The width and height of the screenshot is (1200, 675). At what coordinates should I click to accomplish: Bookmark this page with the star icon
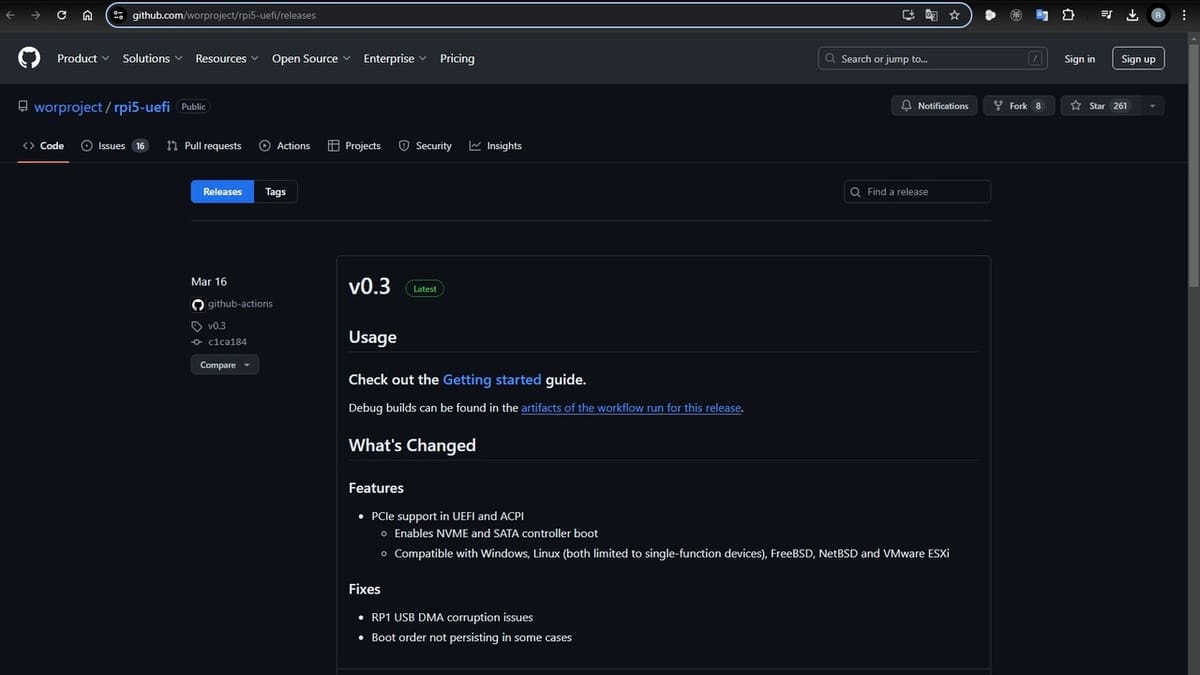point(954,15)
